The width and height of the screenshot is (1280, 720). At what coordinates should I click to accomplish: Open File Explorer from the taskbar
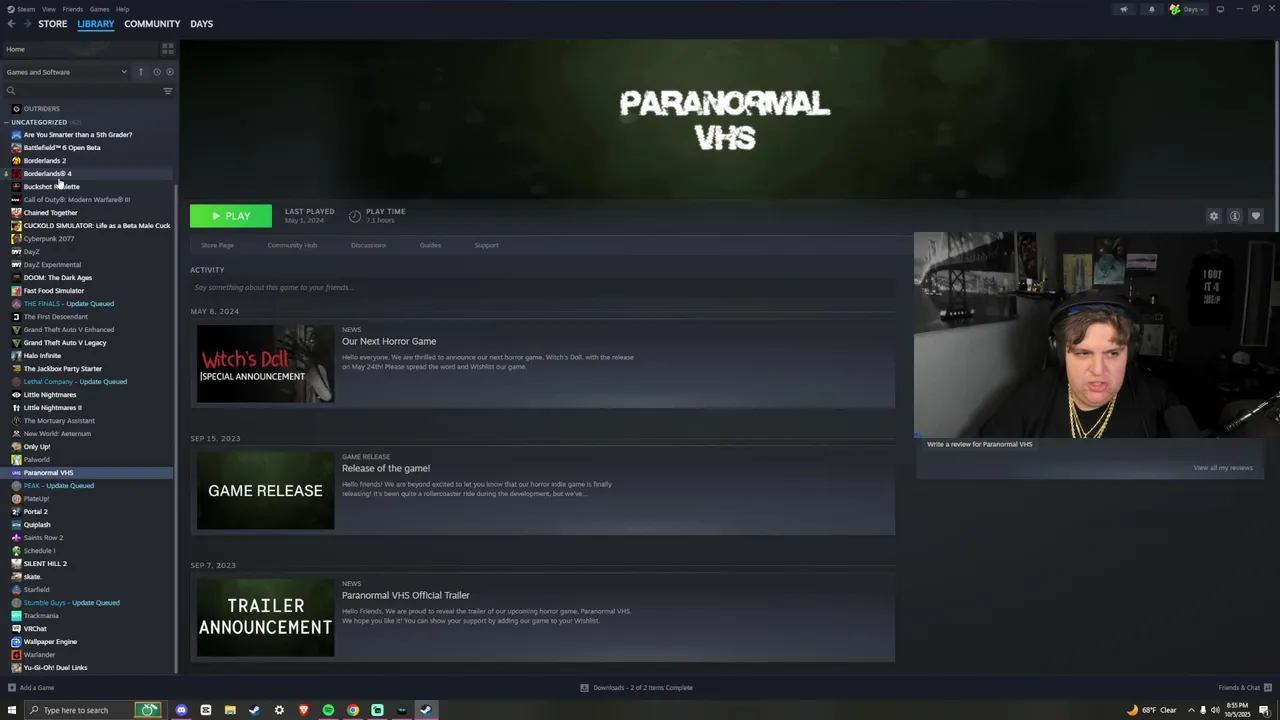pyautogui.click(x=230, y=710)
